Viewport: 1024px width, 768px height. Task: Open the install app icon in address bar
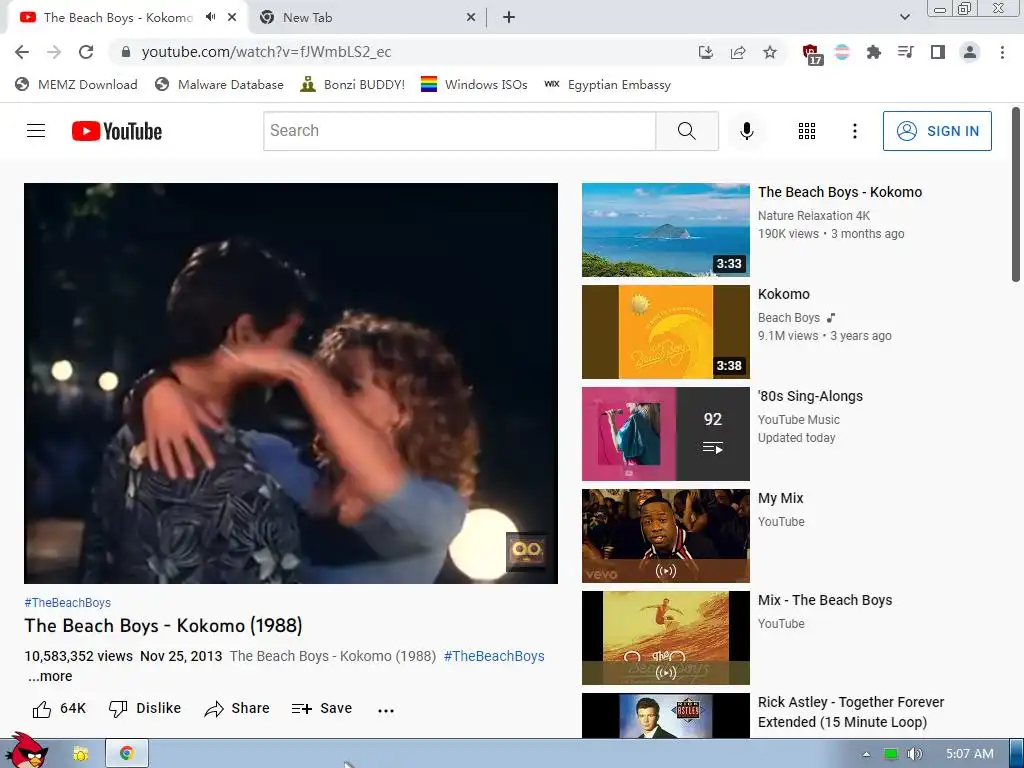[705, 52]
